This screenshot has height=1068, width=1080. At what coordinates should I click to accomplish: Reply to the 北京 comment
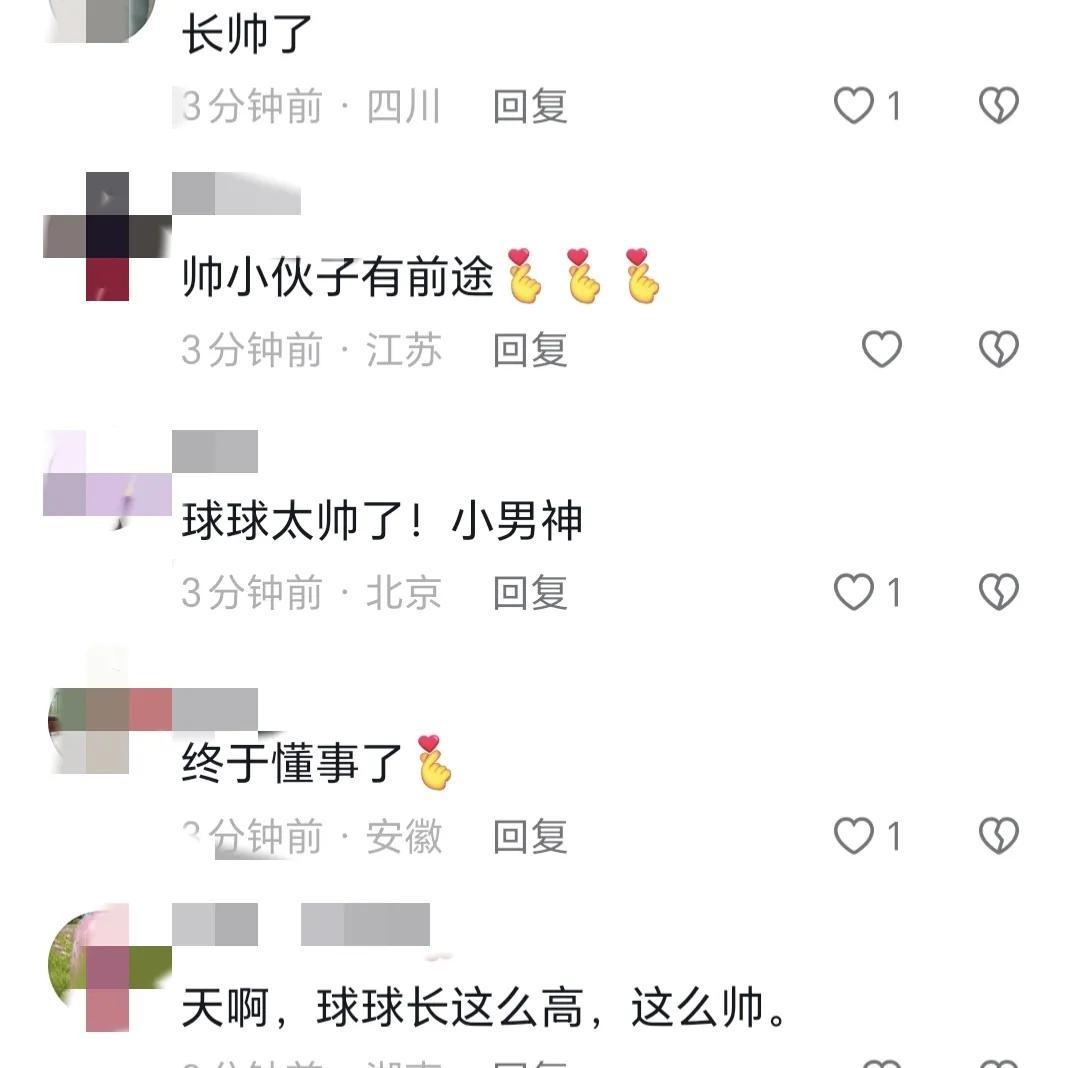click(530, 593)
